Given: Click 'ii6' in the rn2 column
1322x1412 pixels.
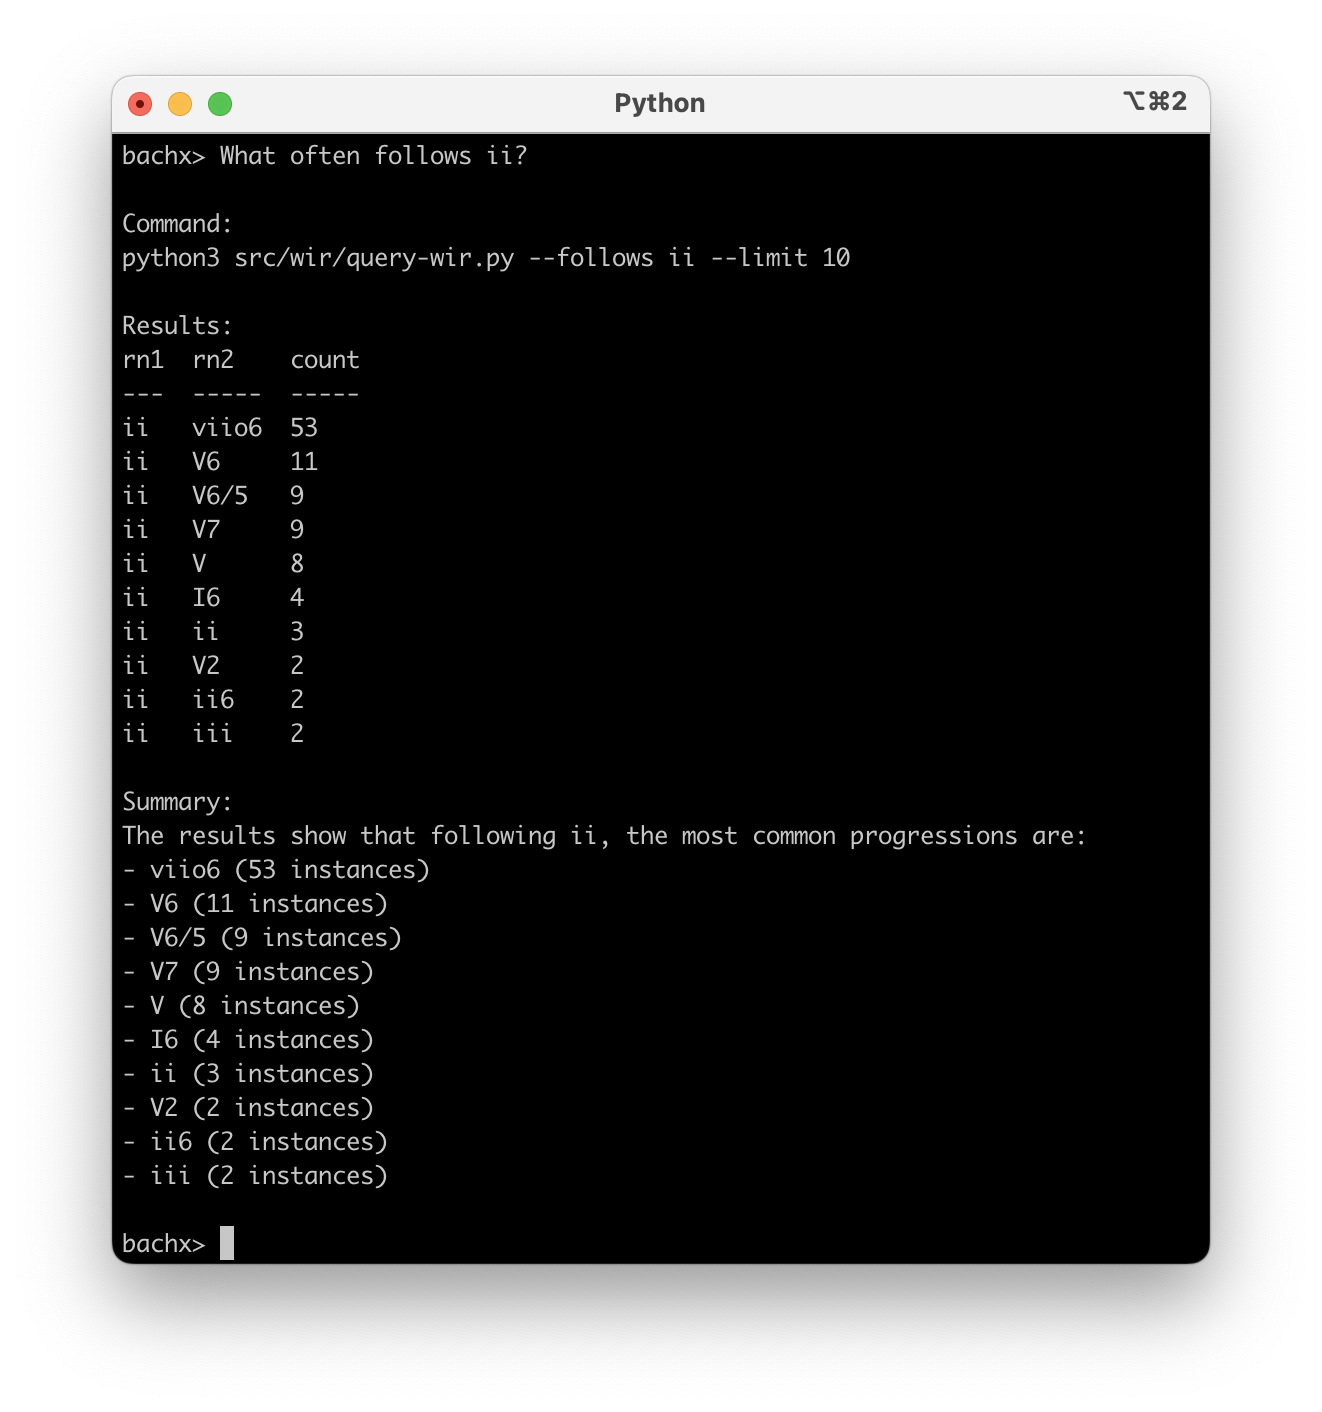Looking at the screenshot, I should (213, 700).
